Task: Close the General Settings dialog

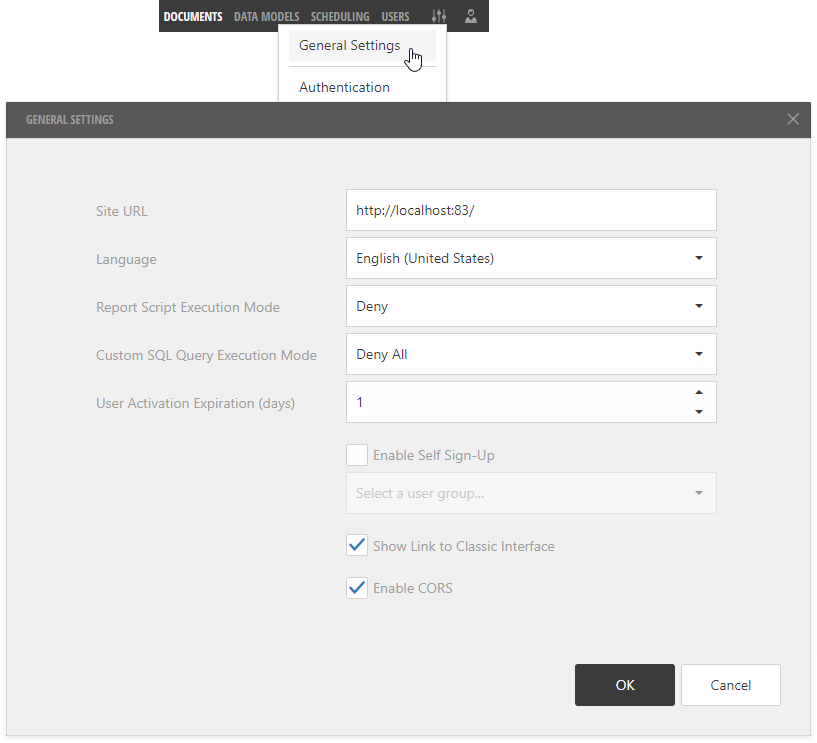Action: click(793, 119)
